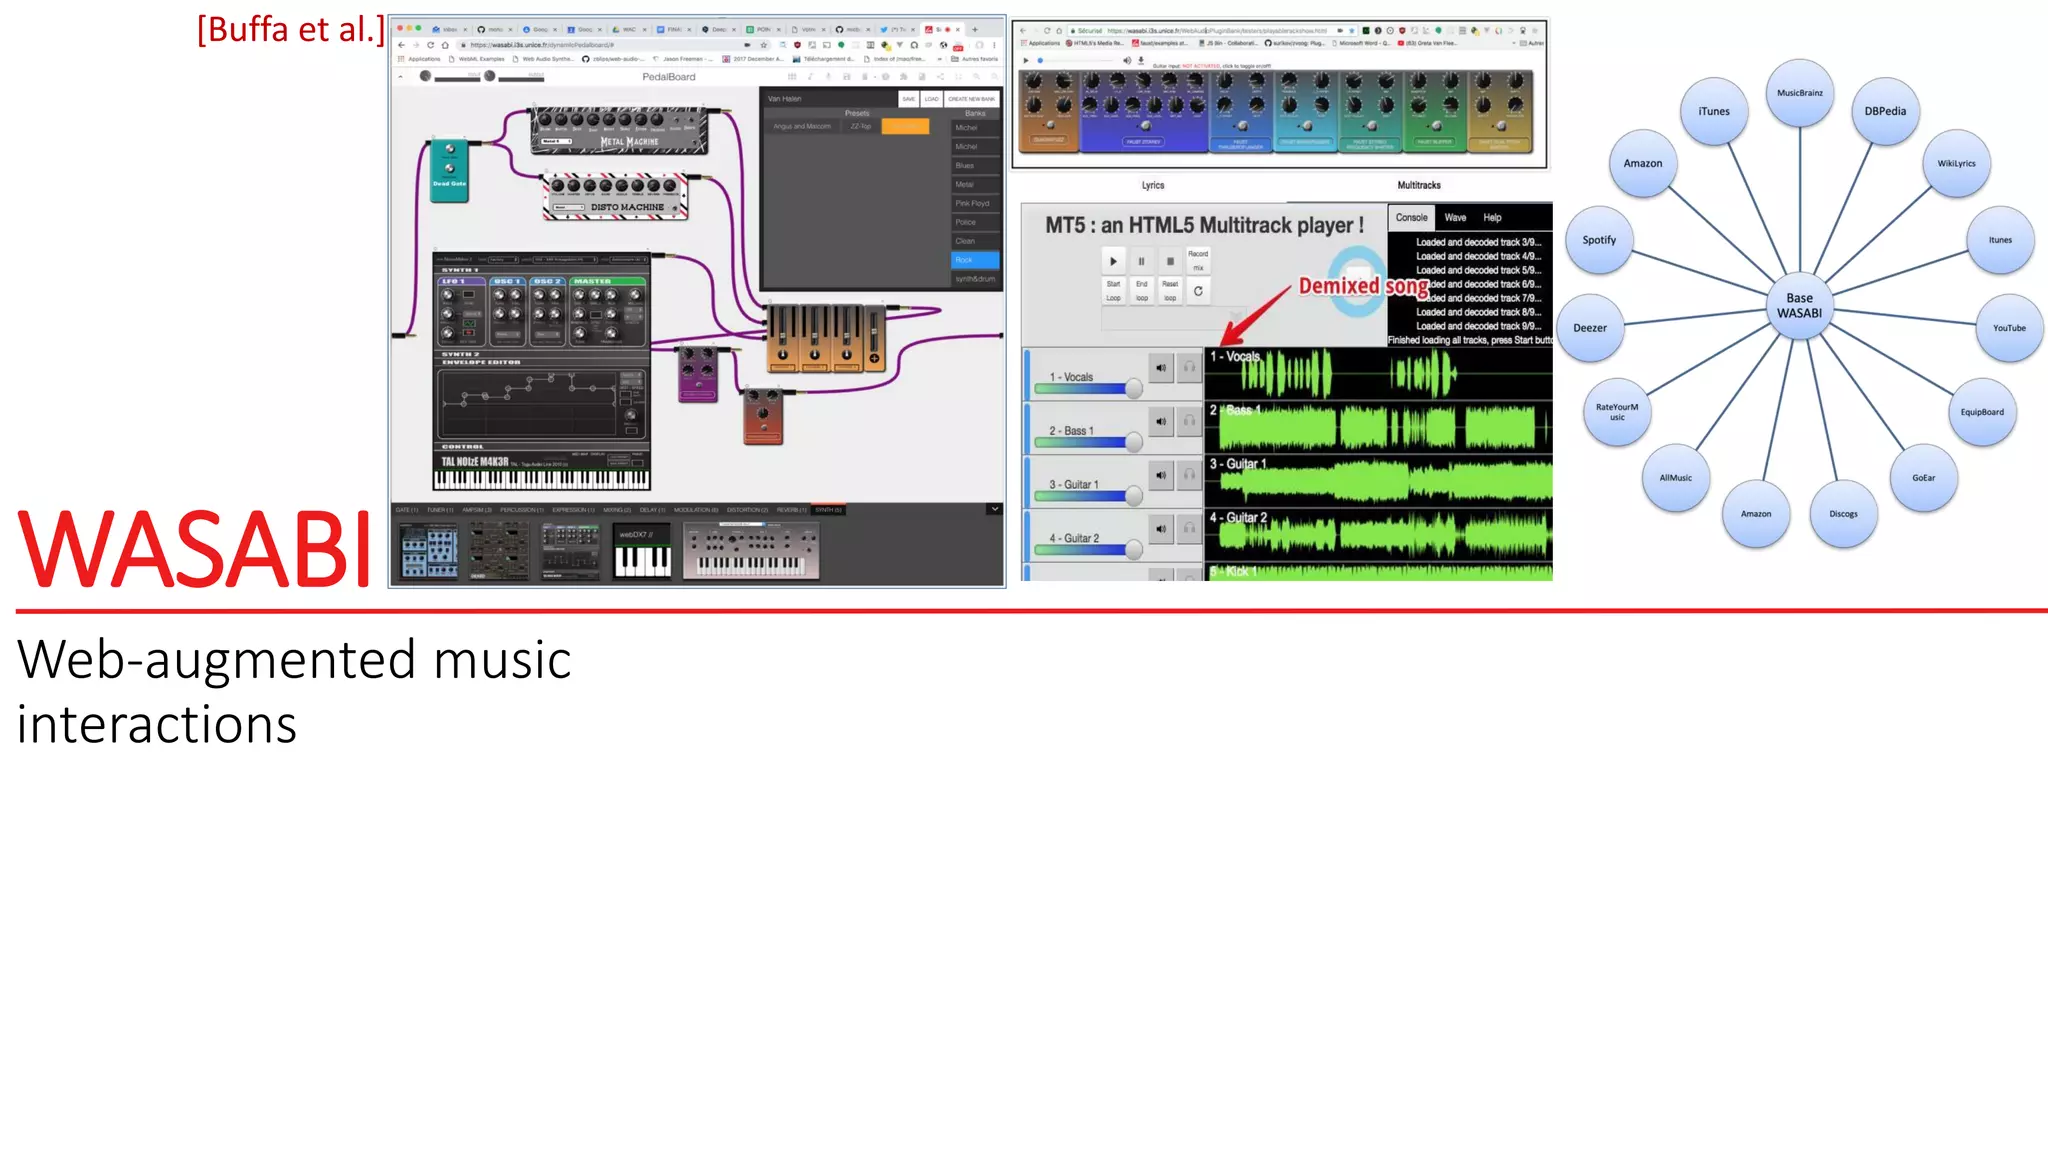Open the GATE (1) plugin category tab

pyautogui.click(x=407, y=510)
